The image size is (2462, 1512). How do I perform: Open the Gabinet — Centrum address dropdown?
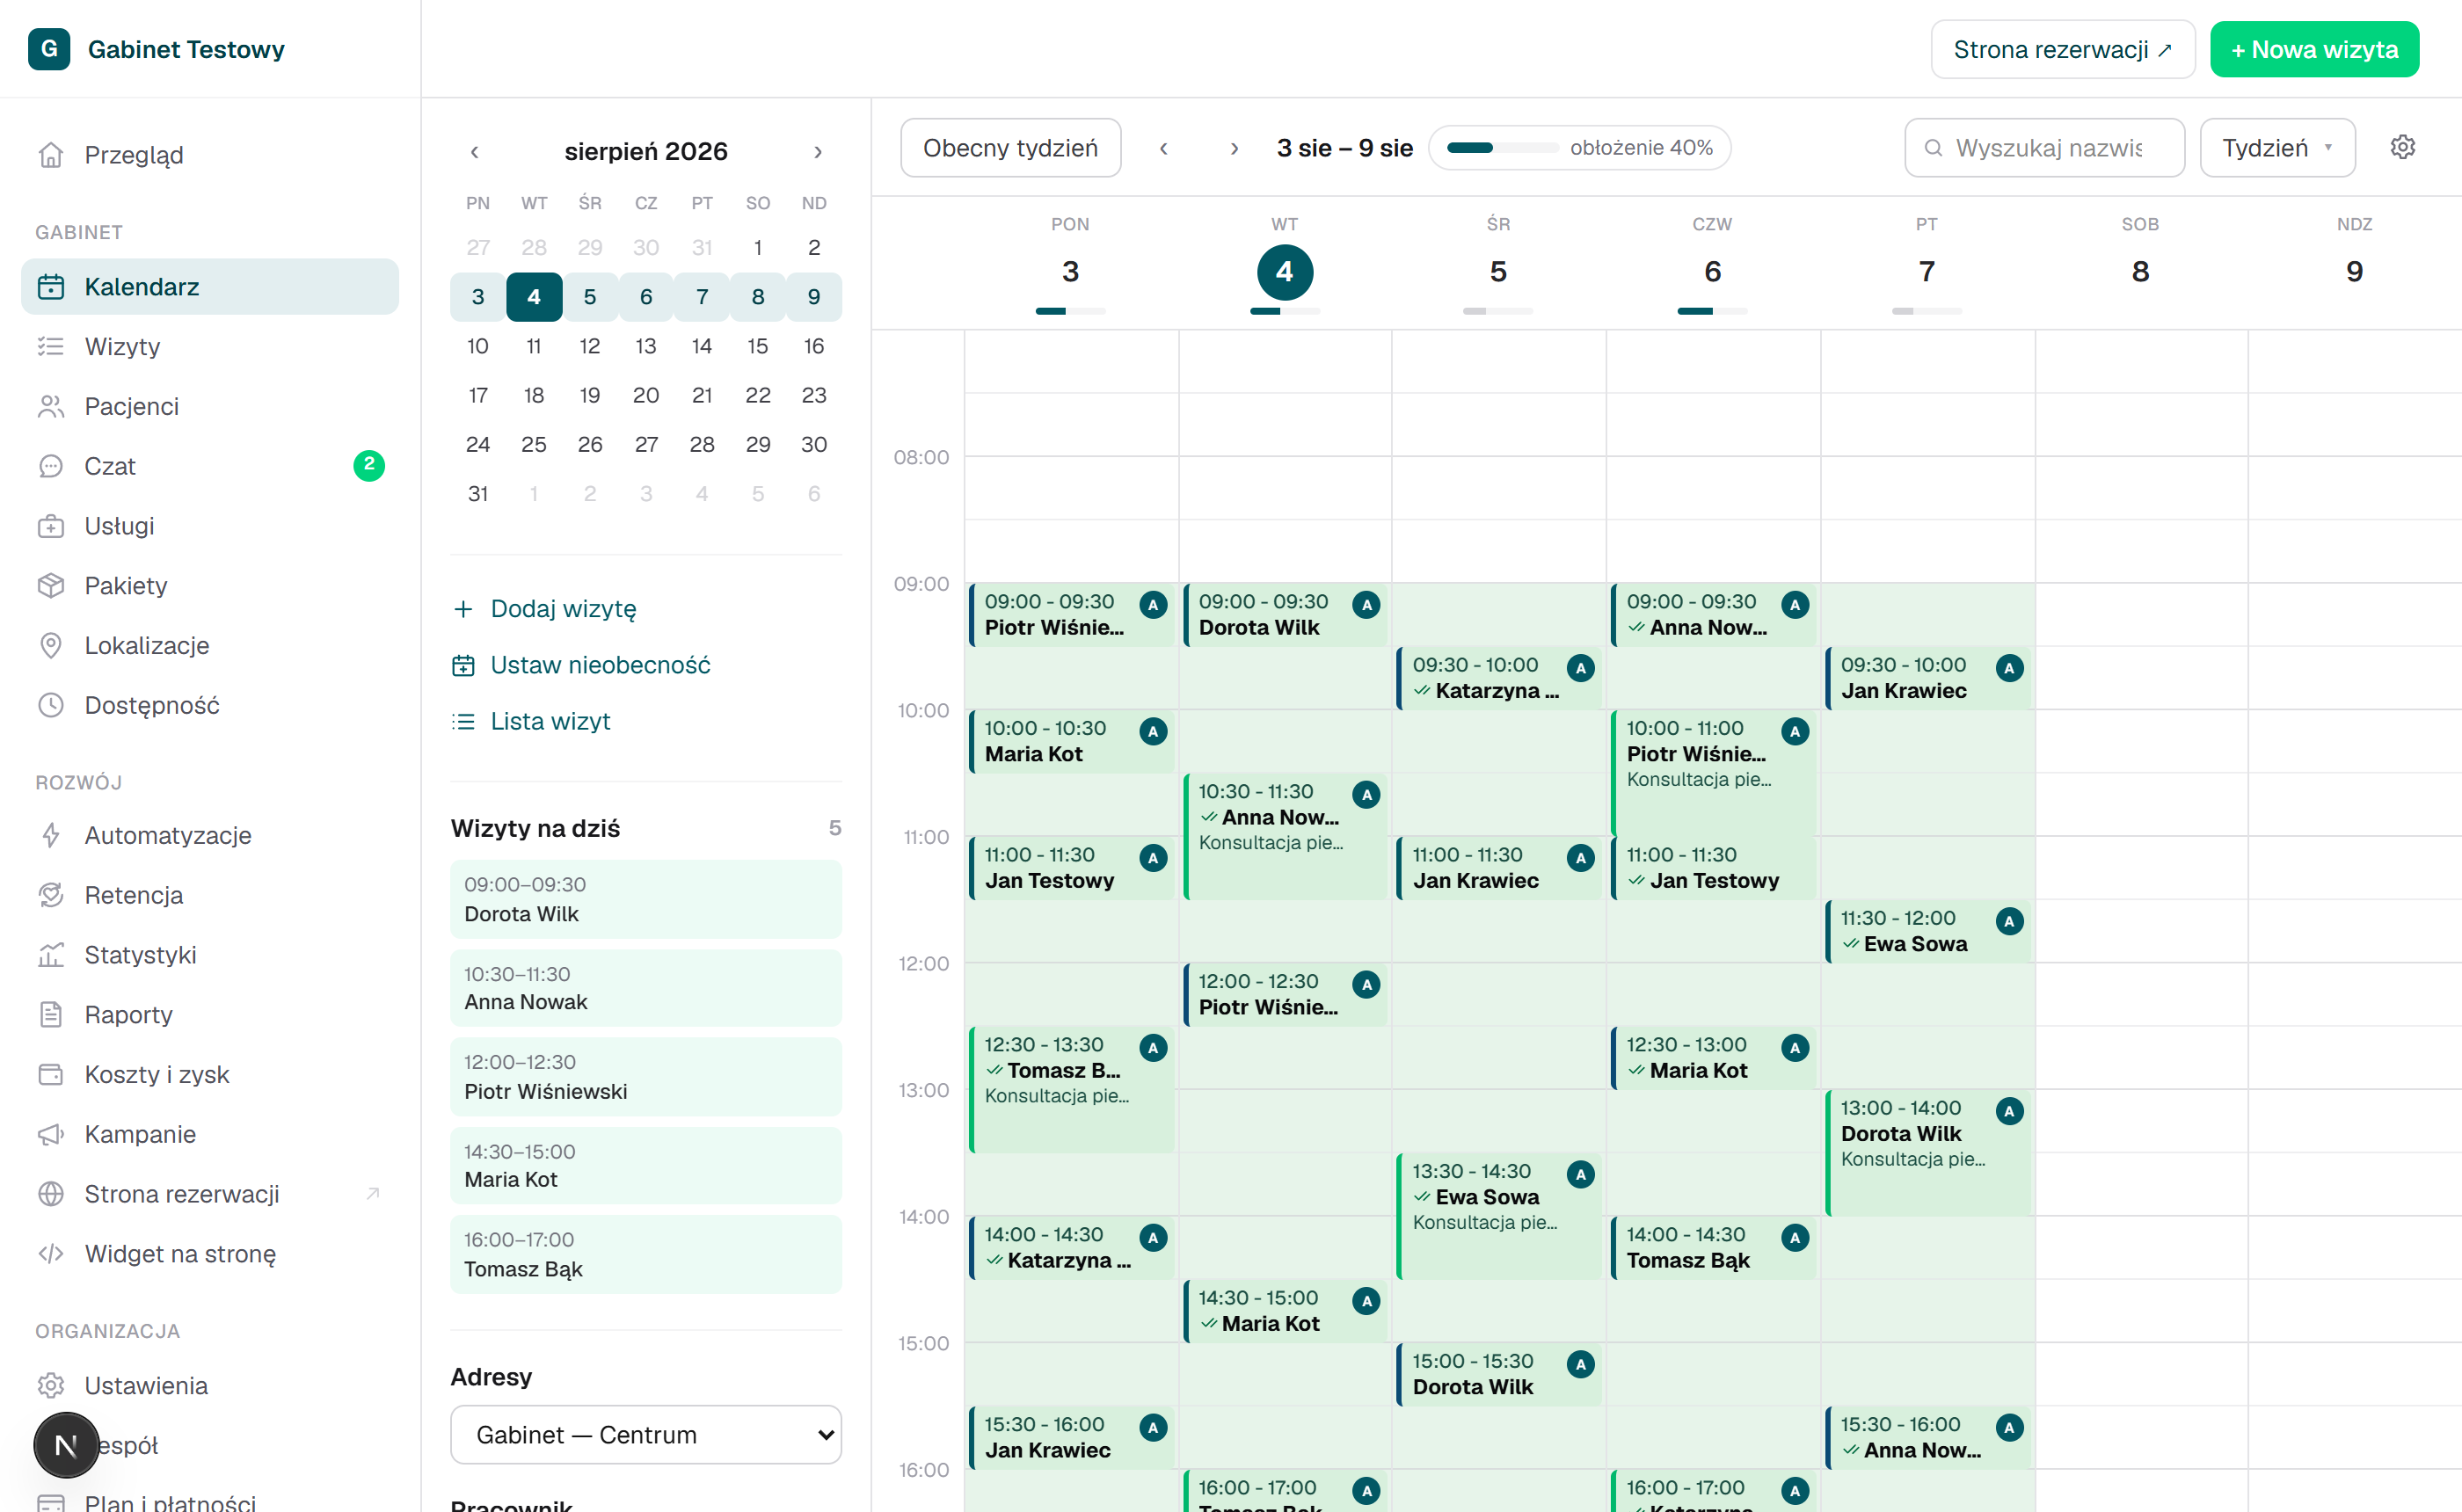[x=646, y=1435]
